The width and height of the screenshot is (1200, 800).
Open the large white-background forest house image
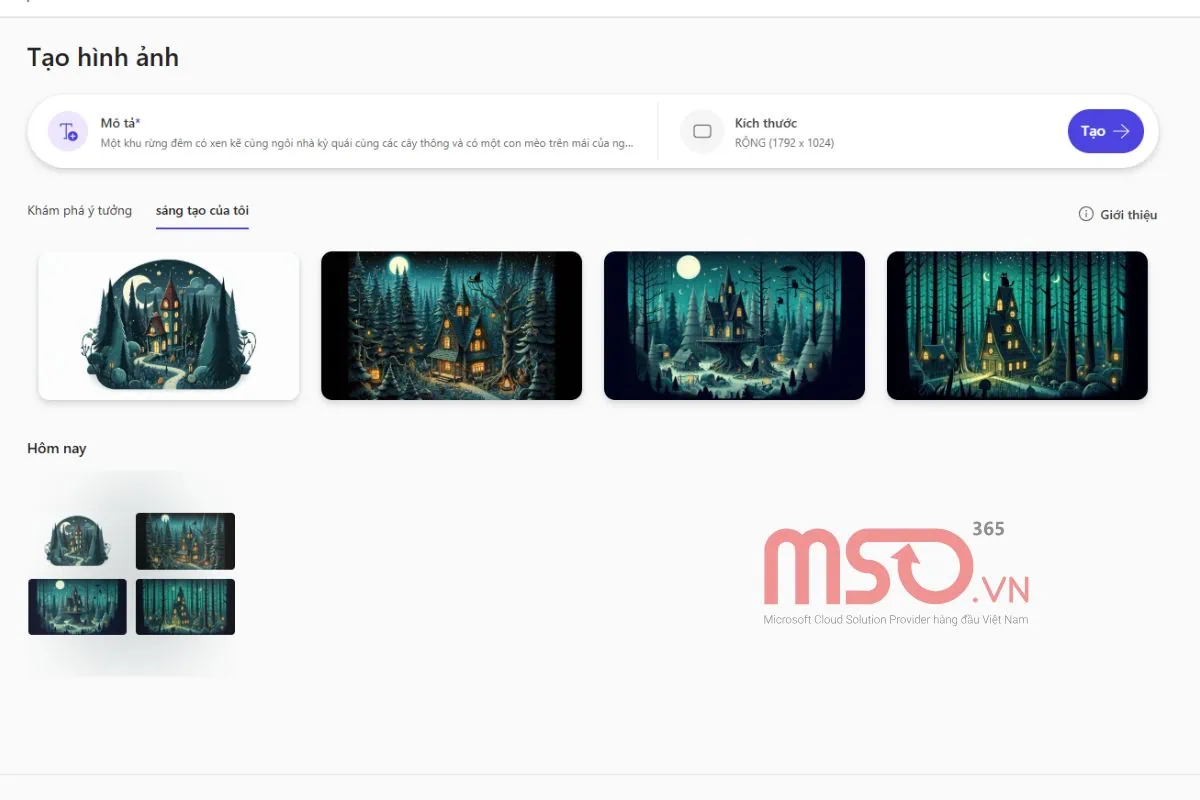point(168,325)
